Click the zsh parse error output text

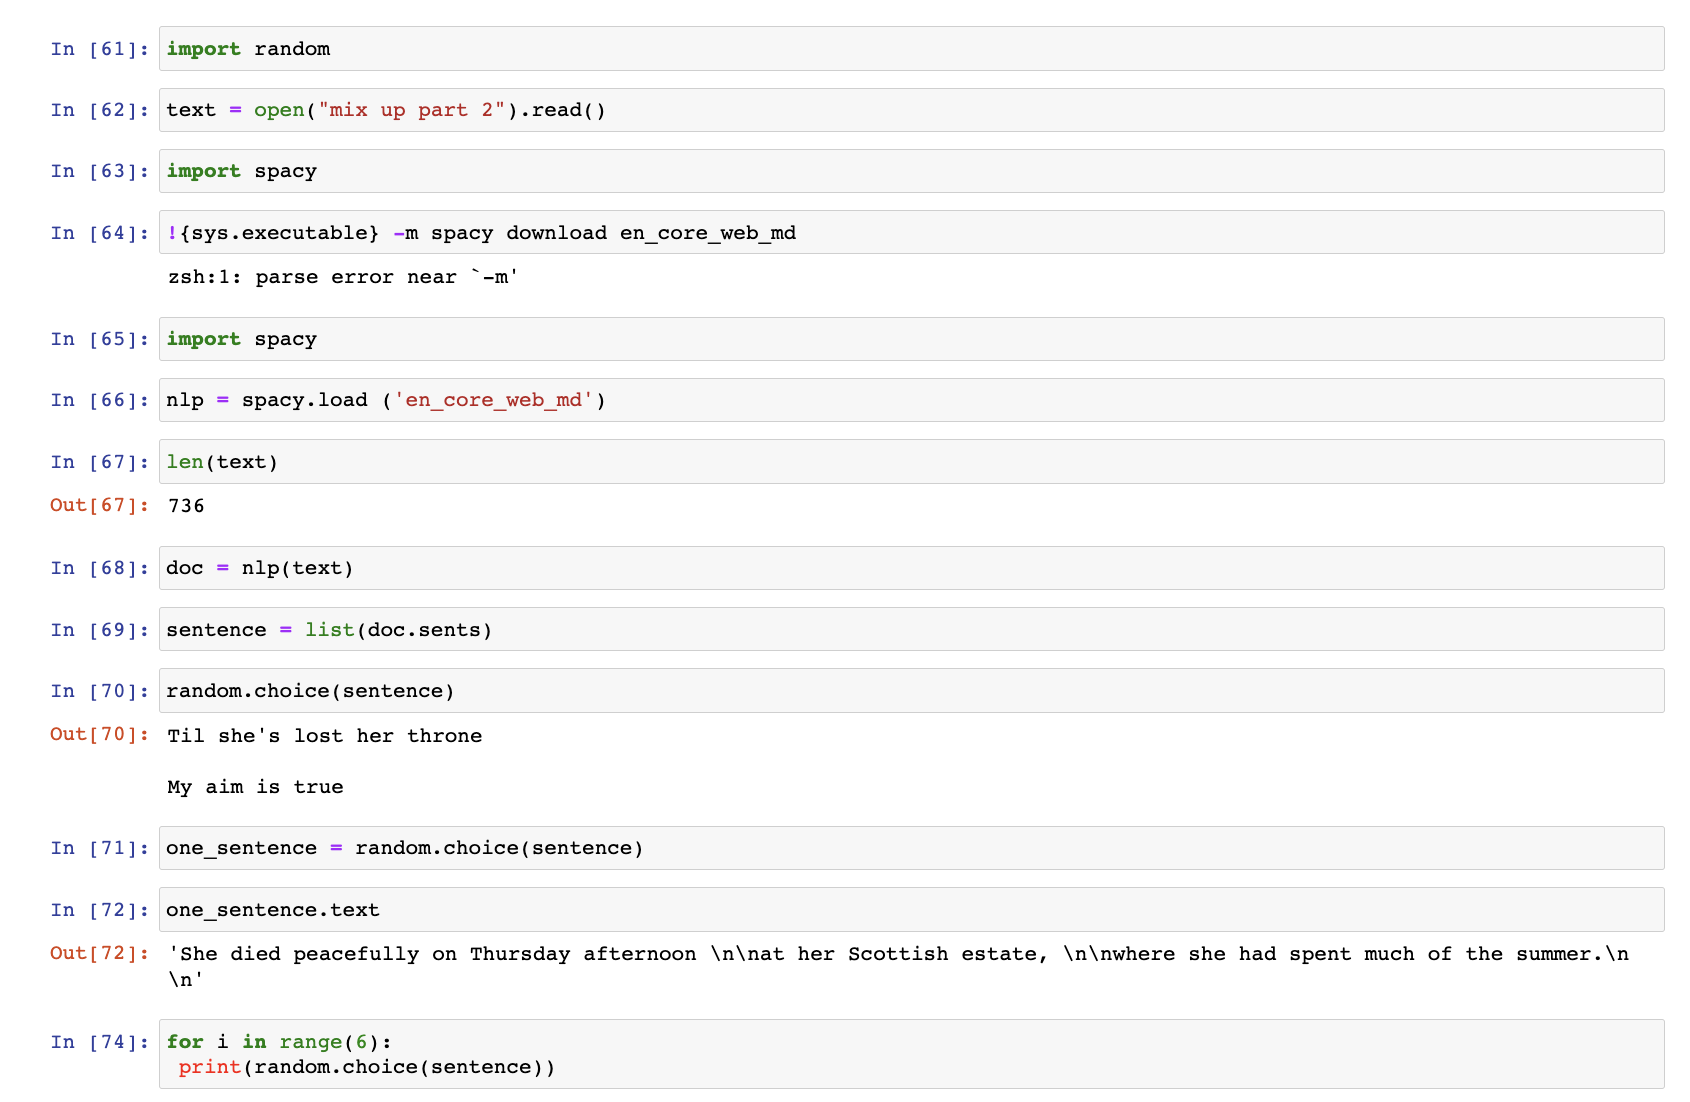(x=343, y=277)
